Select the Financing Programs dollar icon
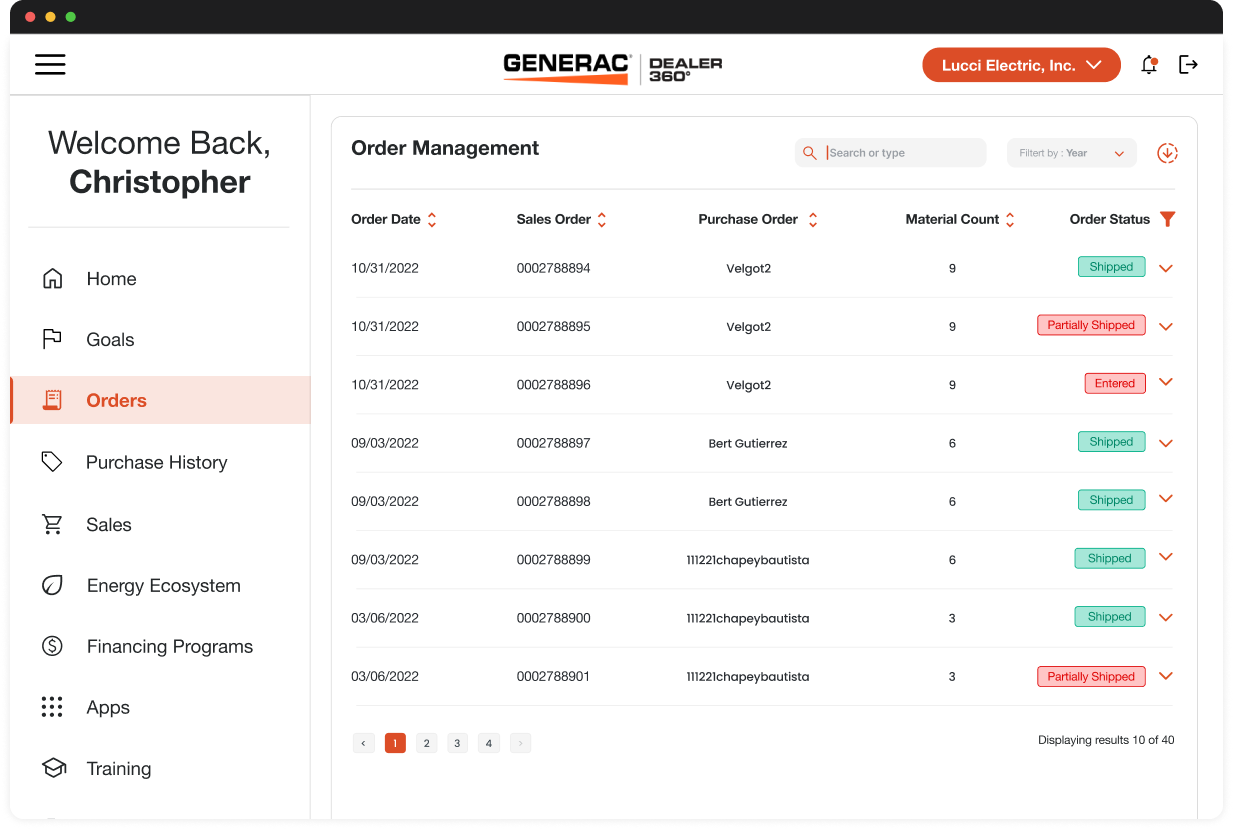Screen dimensions: 1233x829 tap(52, 646)
